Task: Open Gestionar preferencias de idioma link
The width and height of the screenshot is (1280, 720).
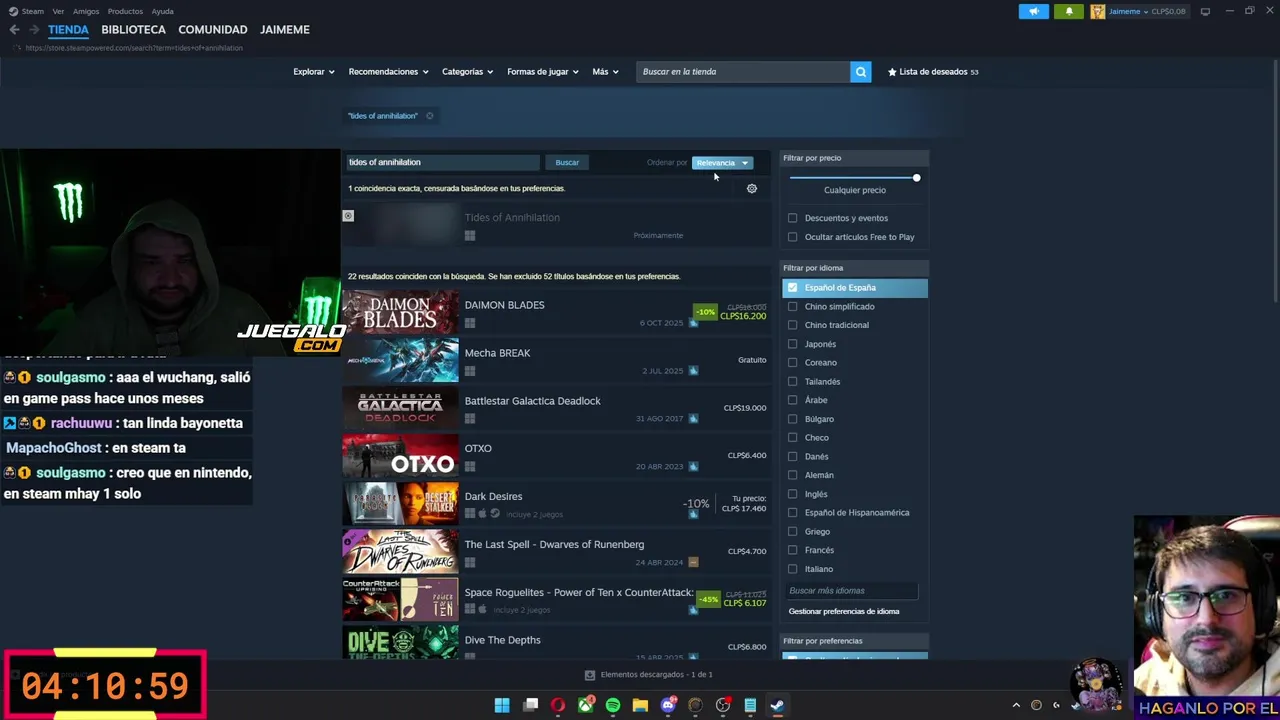Action: pos(844,611)
